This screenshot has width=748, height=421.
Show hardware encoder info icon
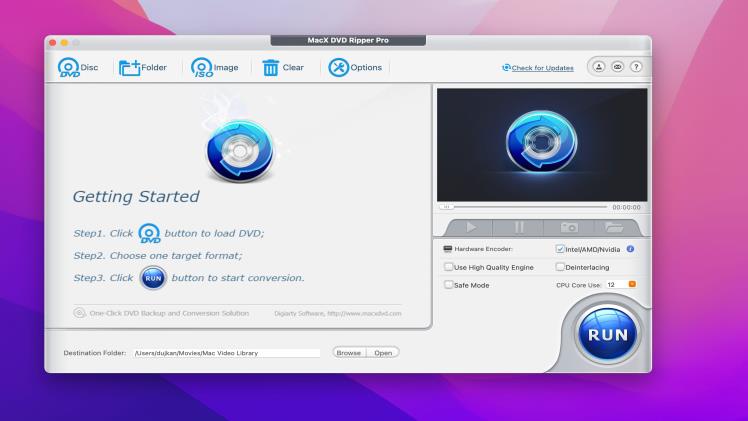coord(630,249)
